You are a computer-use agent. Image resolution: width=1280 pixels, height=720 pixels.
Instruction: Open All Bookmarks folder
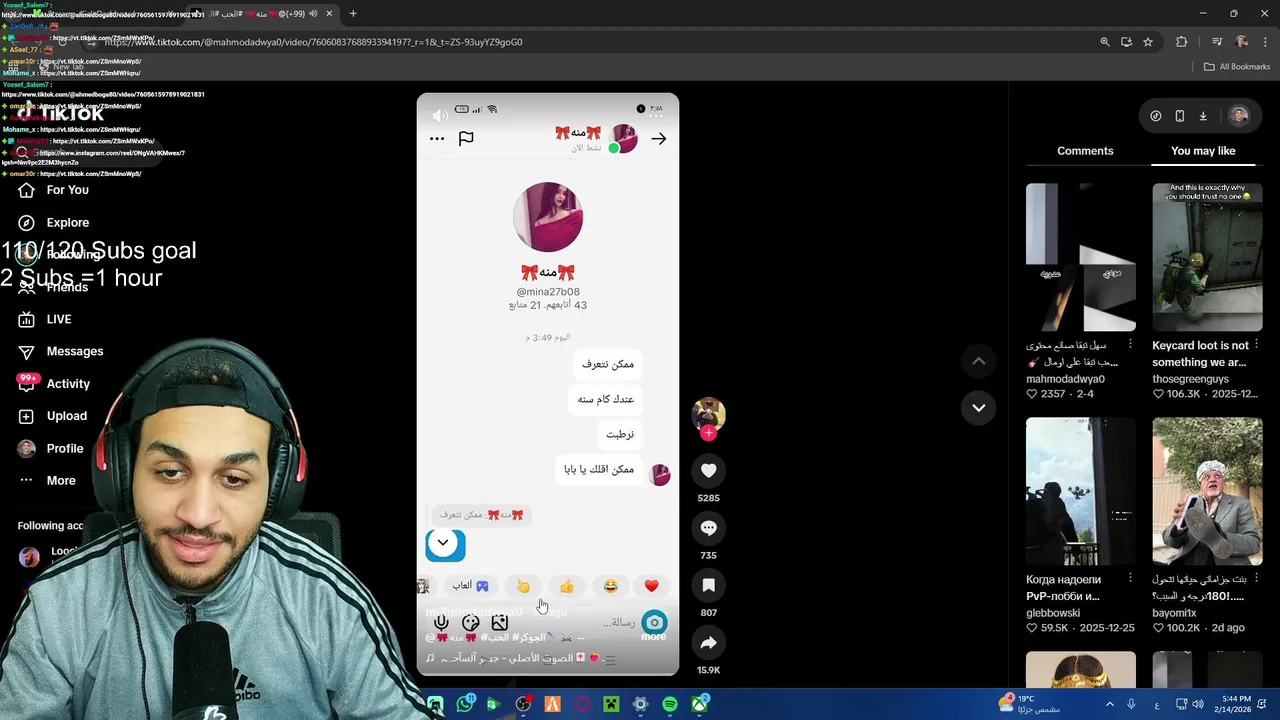(x=1237, y=67)
